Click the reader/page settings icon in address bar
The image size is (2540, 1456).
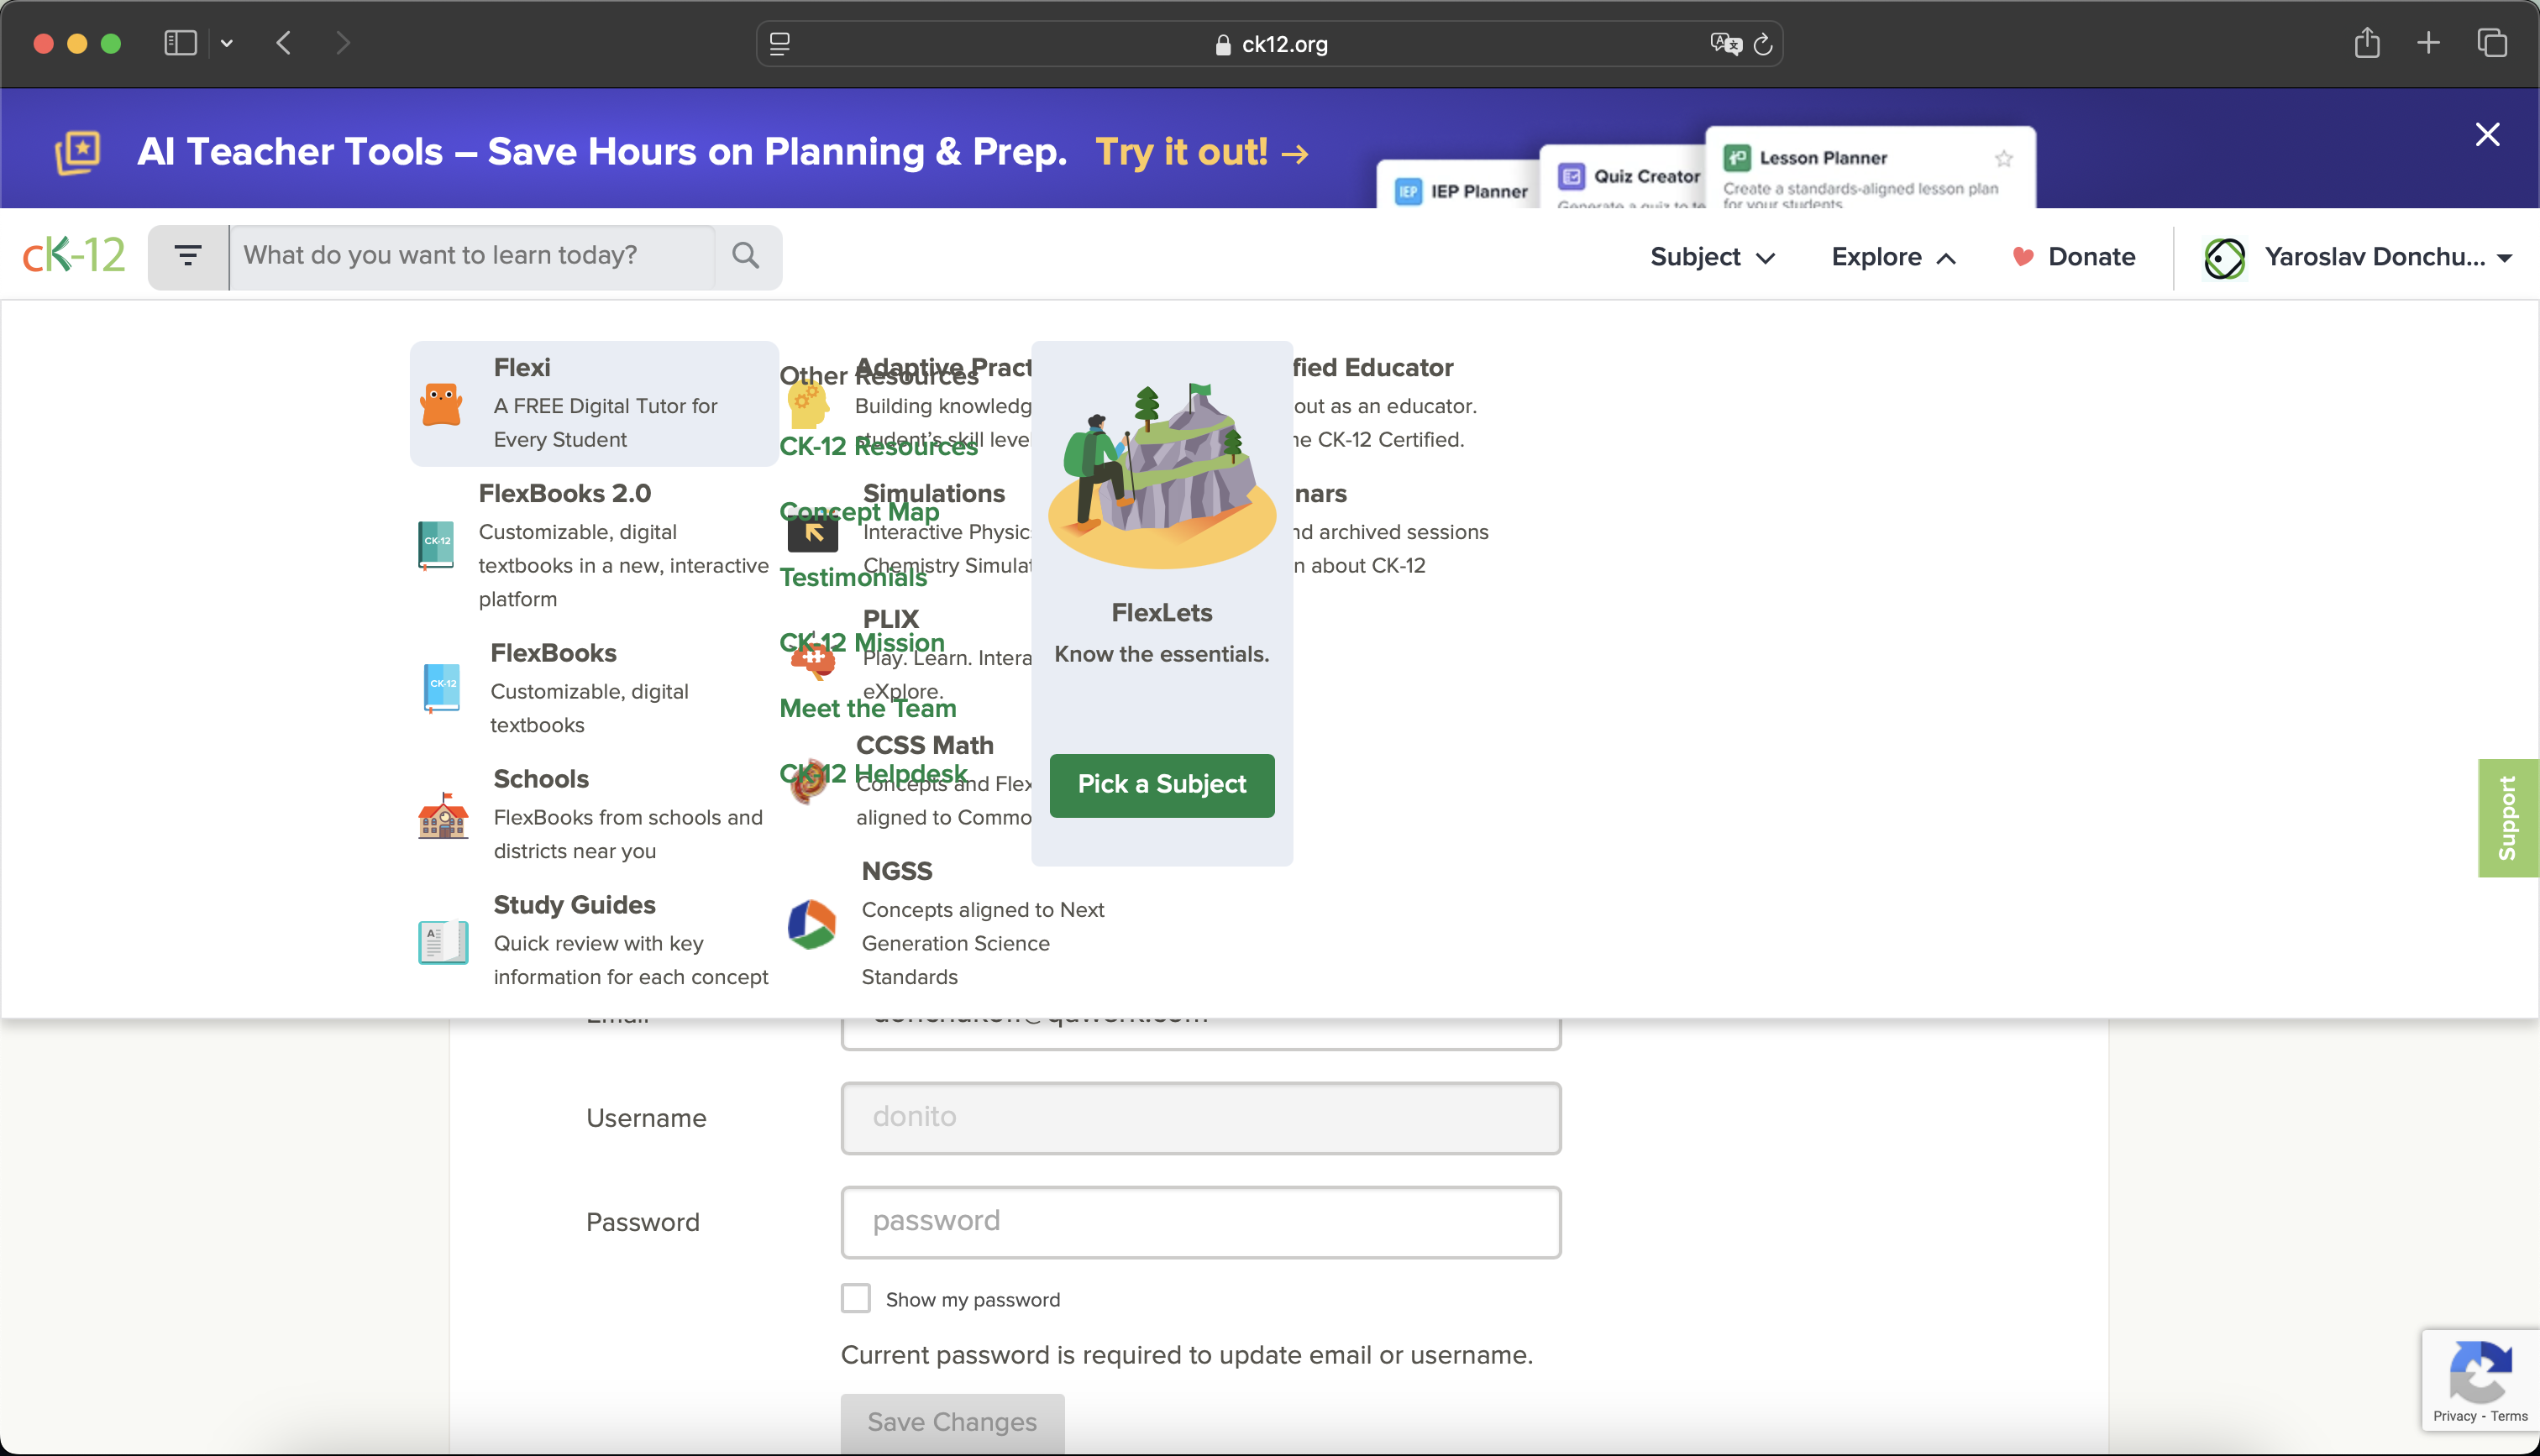coord(779,44)
